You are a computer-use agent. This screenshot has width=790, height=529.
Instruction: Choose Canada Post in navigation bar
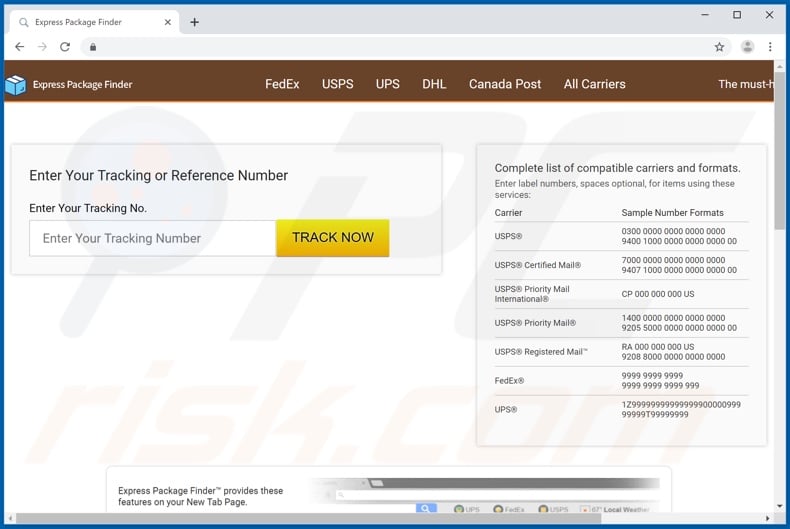(505, 84)
